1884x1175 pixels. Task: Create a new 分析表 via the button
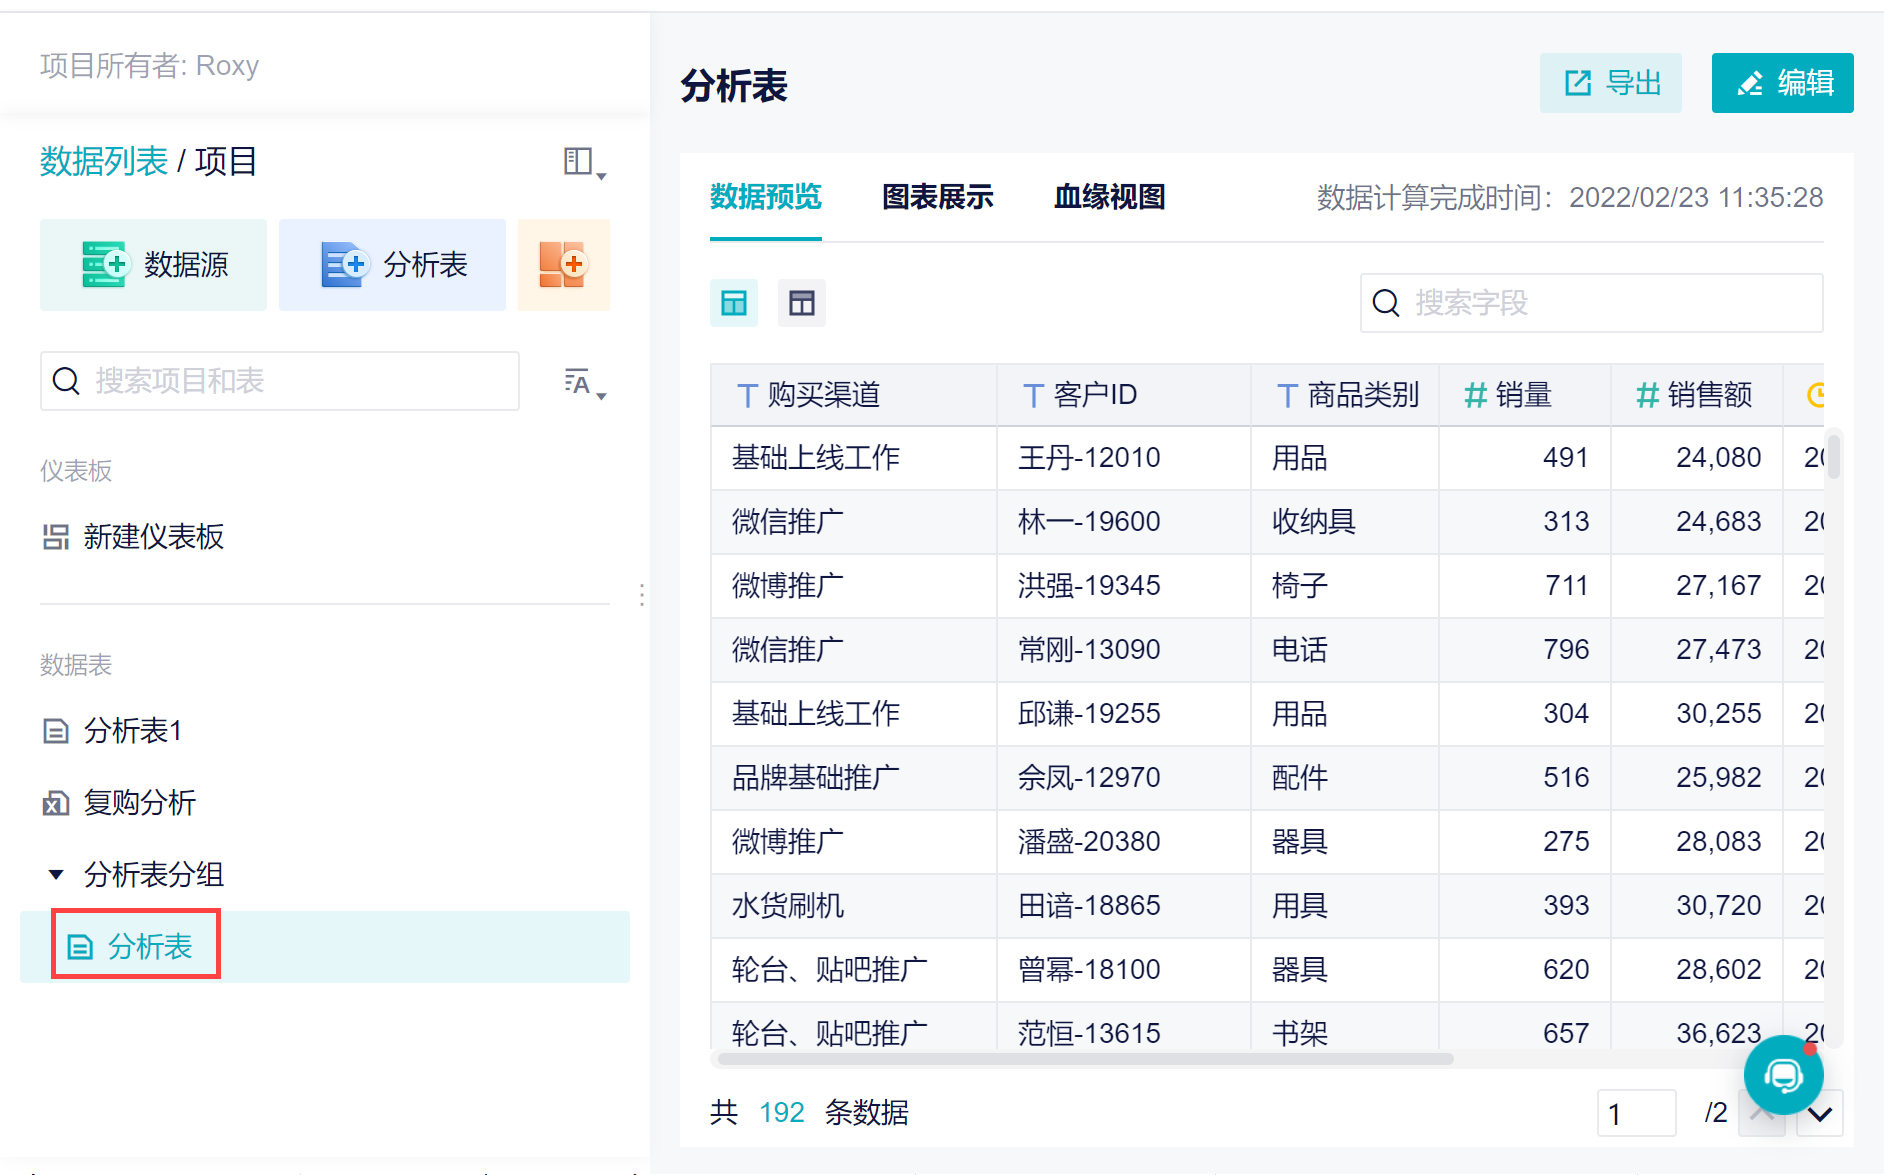click(x=392, y=265)
